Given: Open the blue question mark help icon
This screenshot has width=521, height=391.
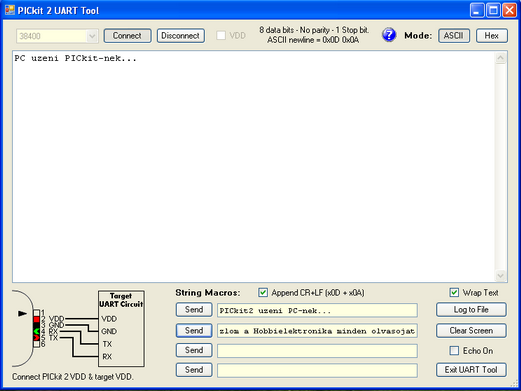Looking at the screenshot, I should 389,35.
